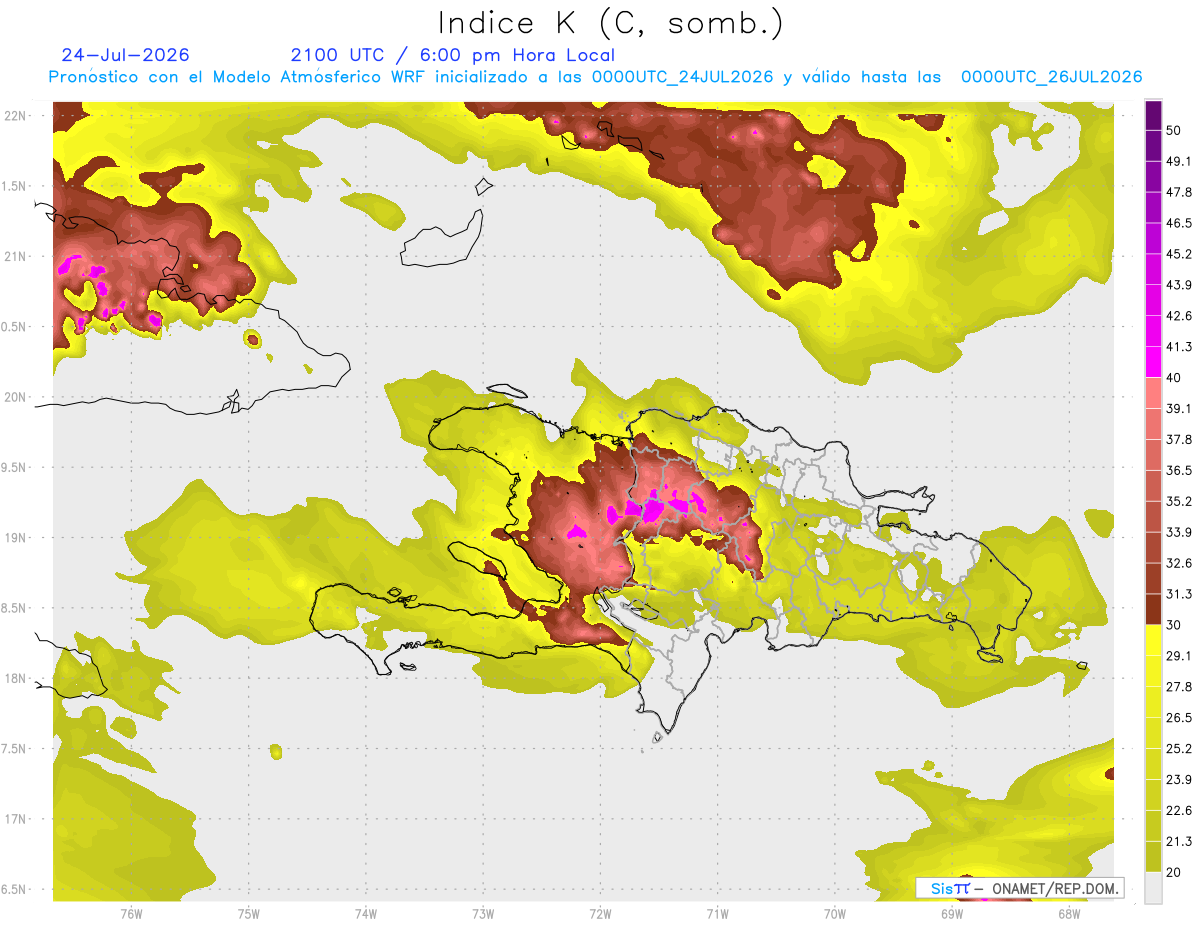This screenshot has height=927, width=1200.
Task: Select the initialization stamp "0000UTC_24JUL2026"
Action: pyautogui.click(x=682, y=77)
